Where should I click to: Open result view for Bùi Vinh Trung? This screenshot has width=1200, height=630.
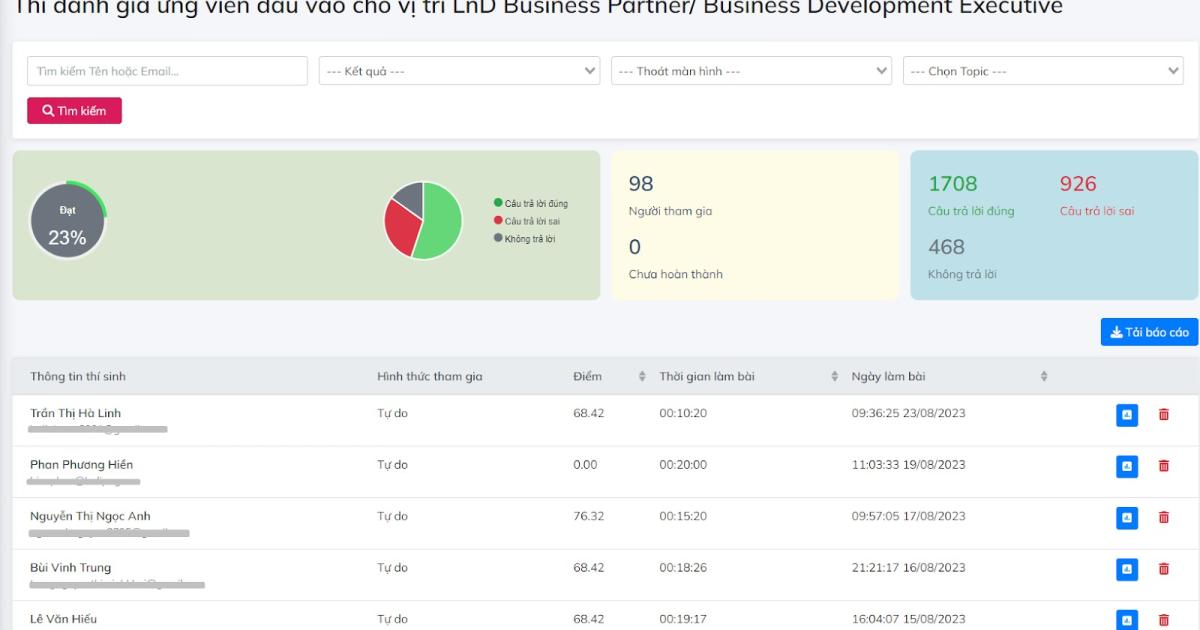pos(1126,569)
